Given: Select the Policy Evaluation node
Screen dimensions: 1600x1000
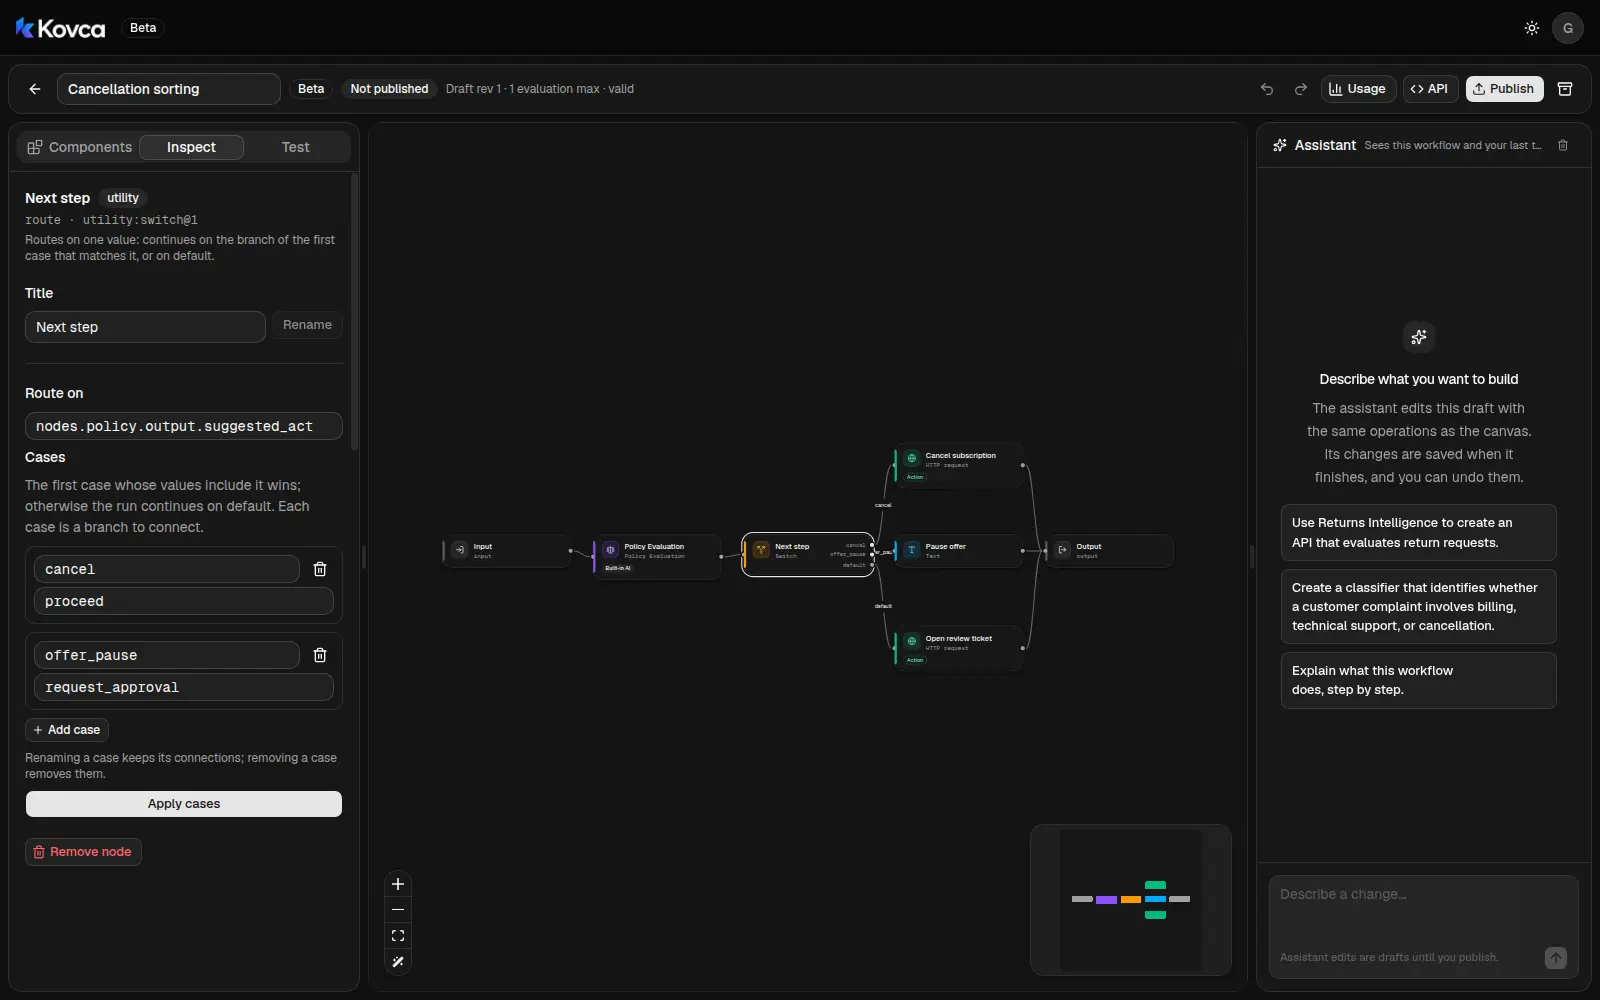Looking at the screenshot, I should point(657,557).
